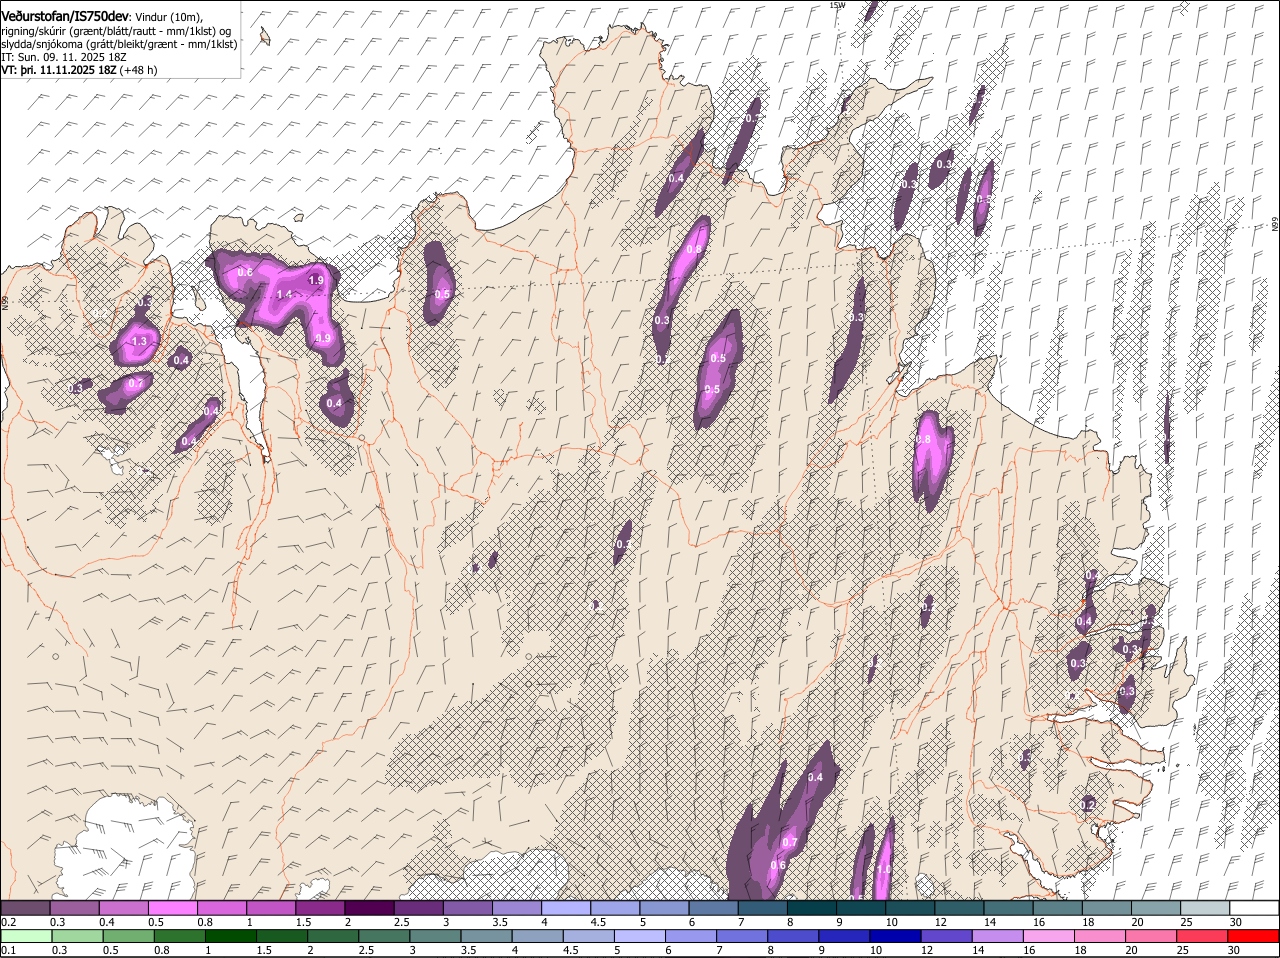Select the deep blue bottom legend swatch between 10 and 12
This screenshot has height=958, width=1280.
point(895,936)
